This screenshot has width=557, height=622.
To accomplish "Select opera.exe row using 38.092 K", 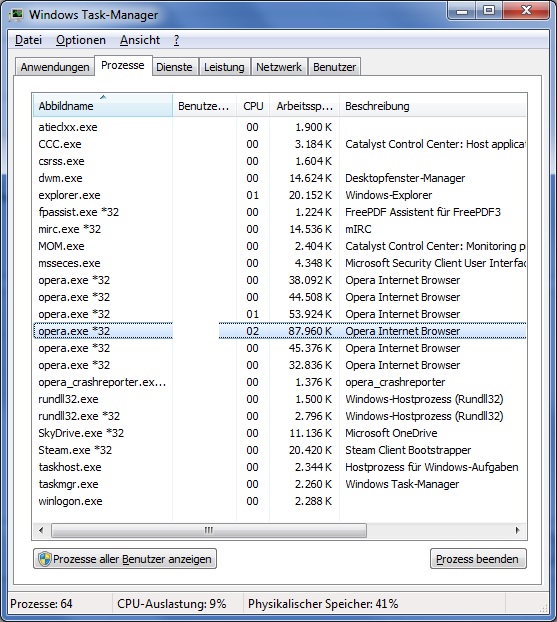I will tap(280, 280).
